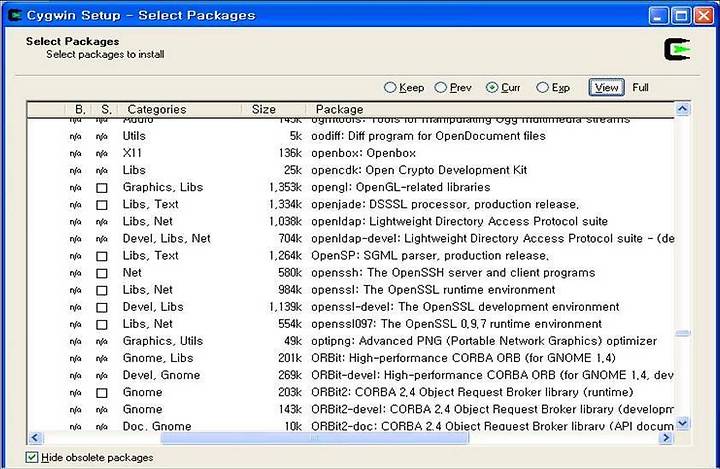Image resolution: width=720 pixels, height=469 pixels.
Task: Click the scroll down arrow of package list
Action: (x=682, y=423)
